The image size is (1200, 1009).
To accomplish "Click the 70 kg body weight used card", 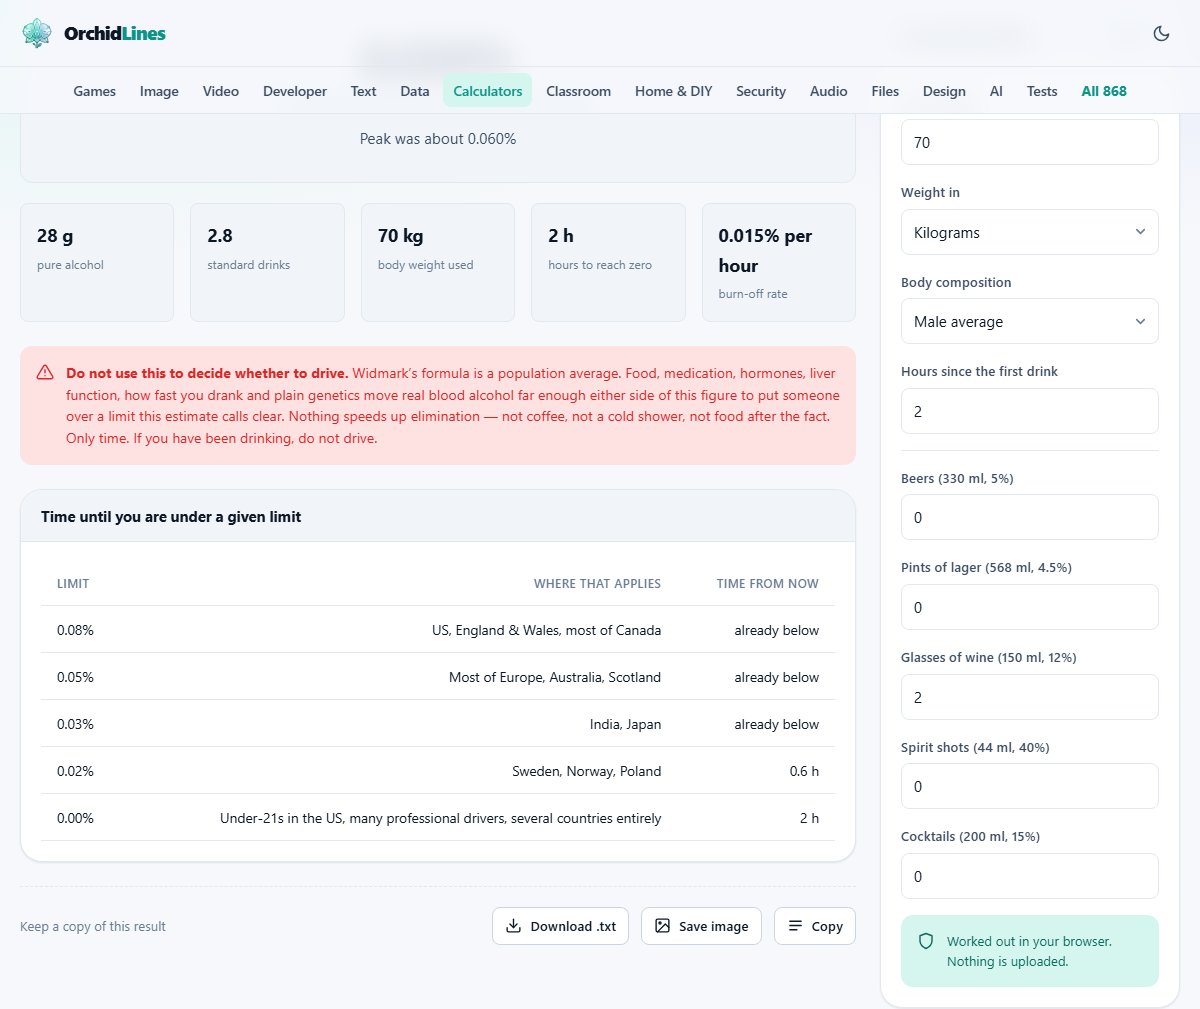I will [x=438, y=263].
